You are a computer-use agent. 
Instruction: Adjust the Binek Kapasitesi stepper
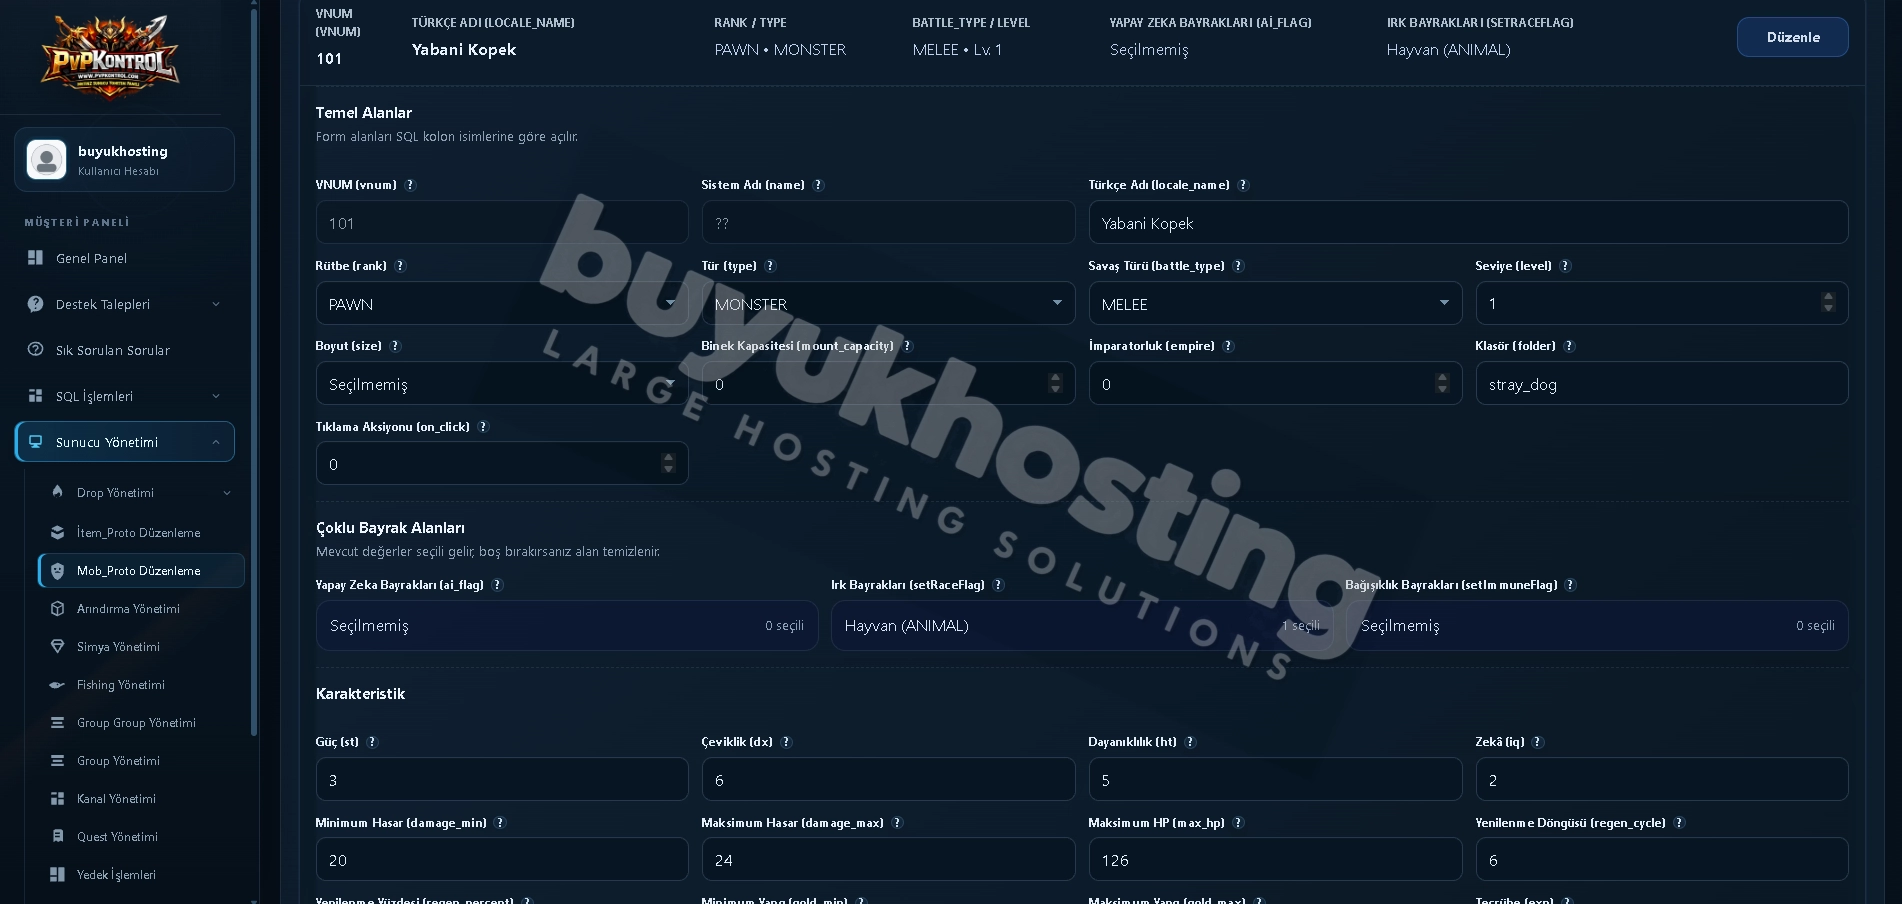tap(1055, 383)
